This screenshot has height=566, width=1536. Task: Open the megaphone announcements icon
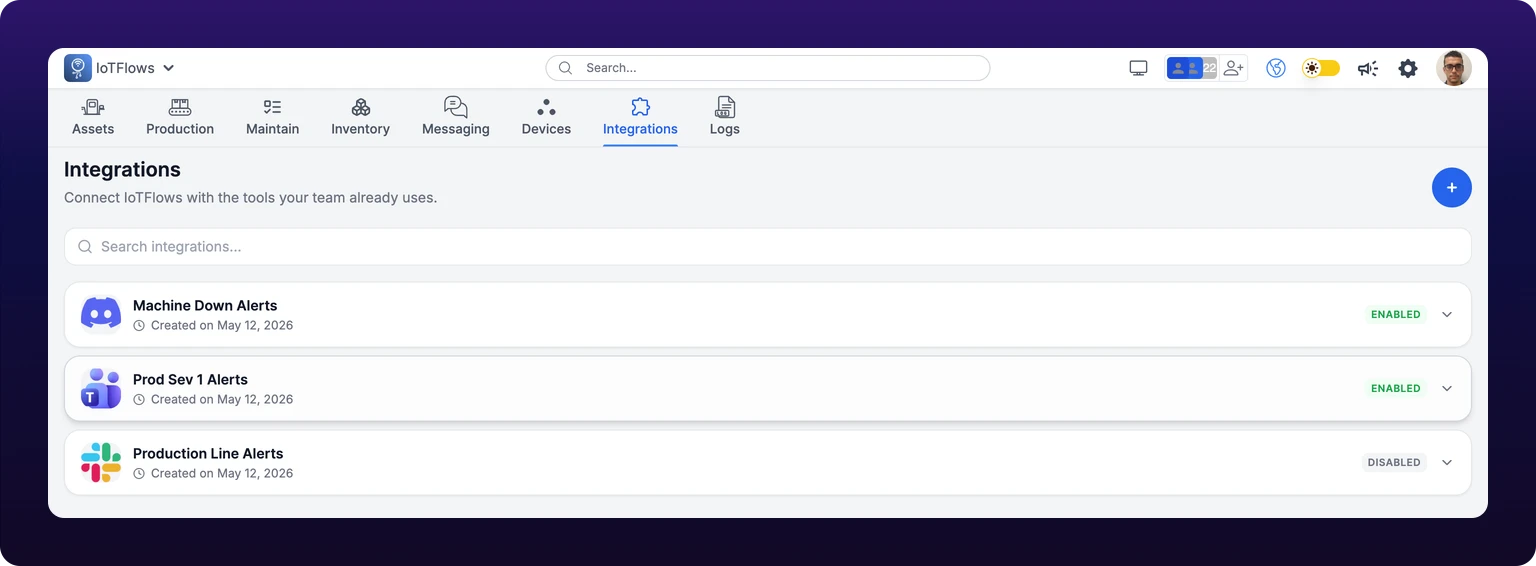tap(1367, 68)
